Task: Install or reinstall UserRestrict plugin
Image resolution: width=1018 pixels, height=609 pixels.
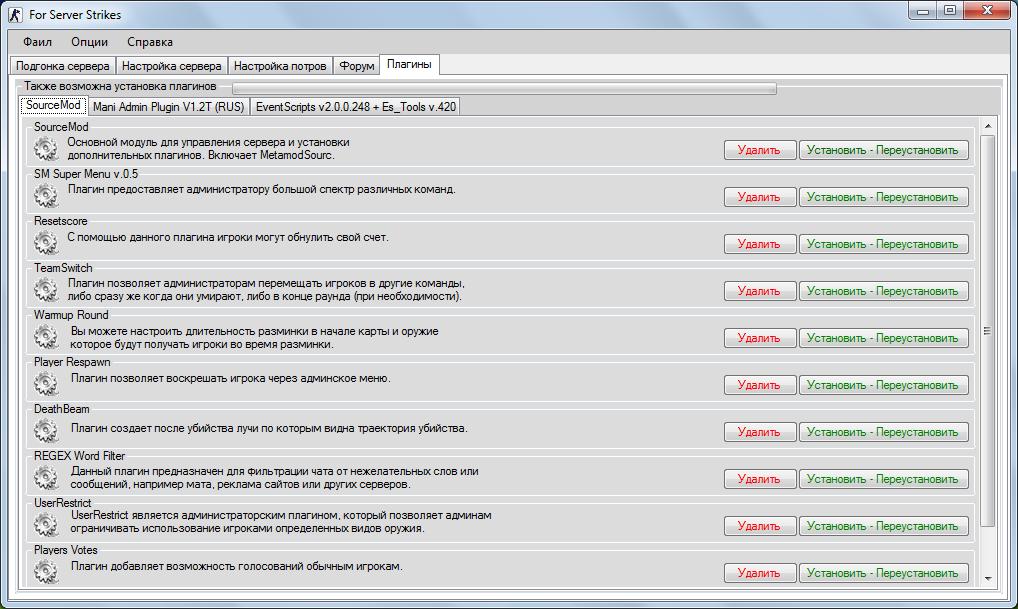Action: [x=884, y=526]
